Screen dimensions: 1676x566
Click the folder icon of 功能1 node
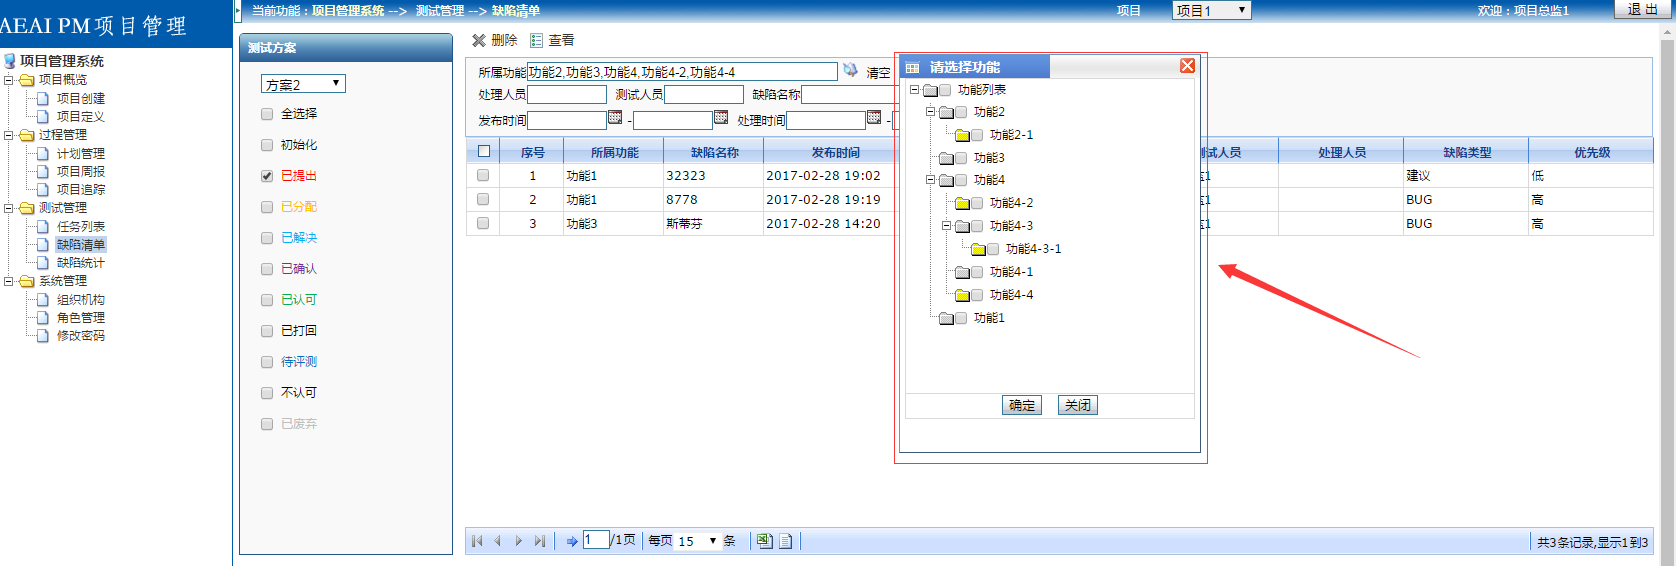click(x=946, y=318)
